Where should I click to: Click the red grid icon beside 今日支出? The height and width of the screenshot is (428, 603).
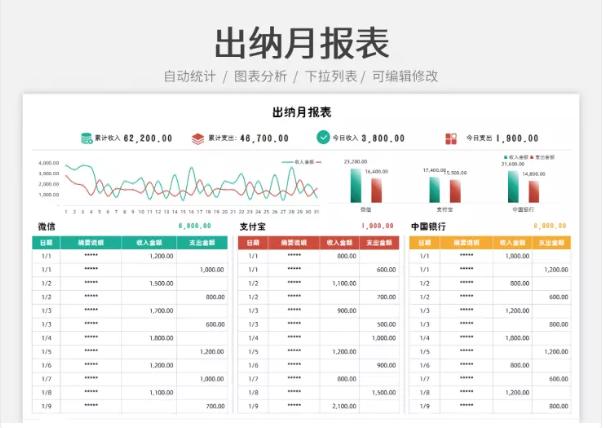pos(451,138)
